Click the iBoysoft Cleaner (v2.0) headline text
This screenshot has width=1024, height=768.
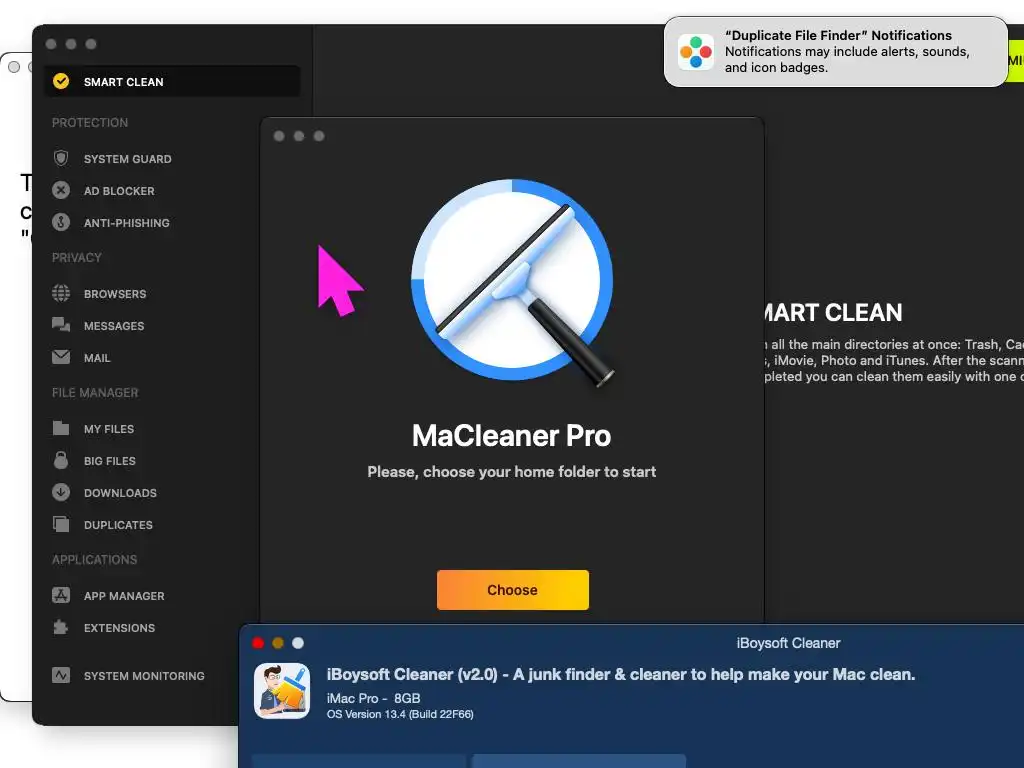click(620, 675)
